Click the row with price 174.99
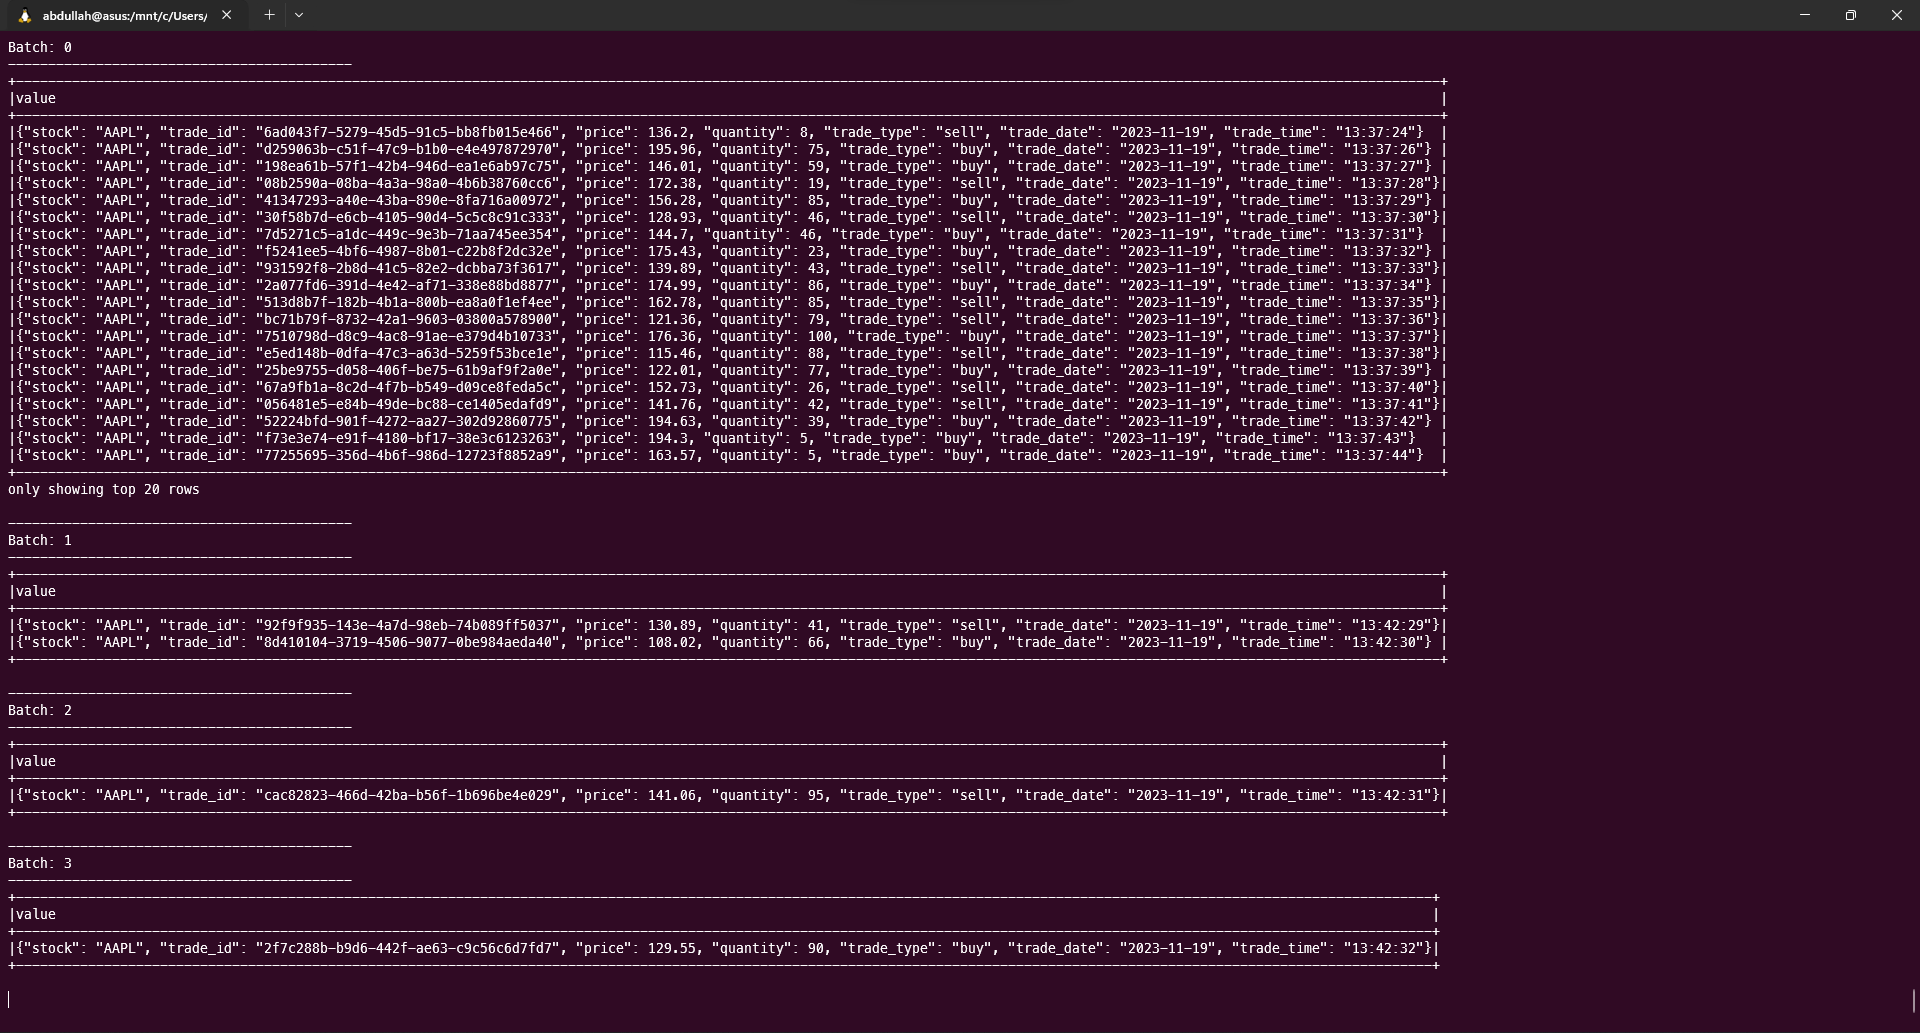 click(727, 285)
